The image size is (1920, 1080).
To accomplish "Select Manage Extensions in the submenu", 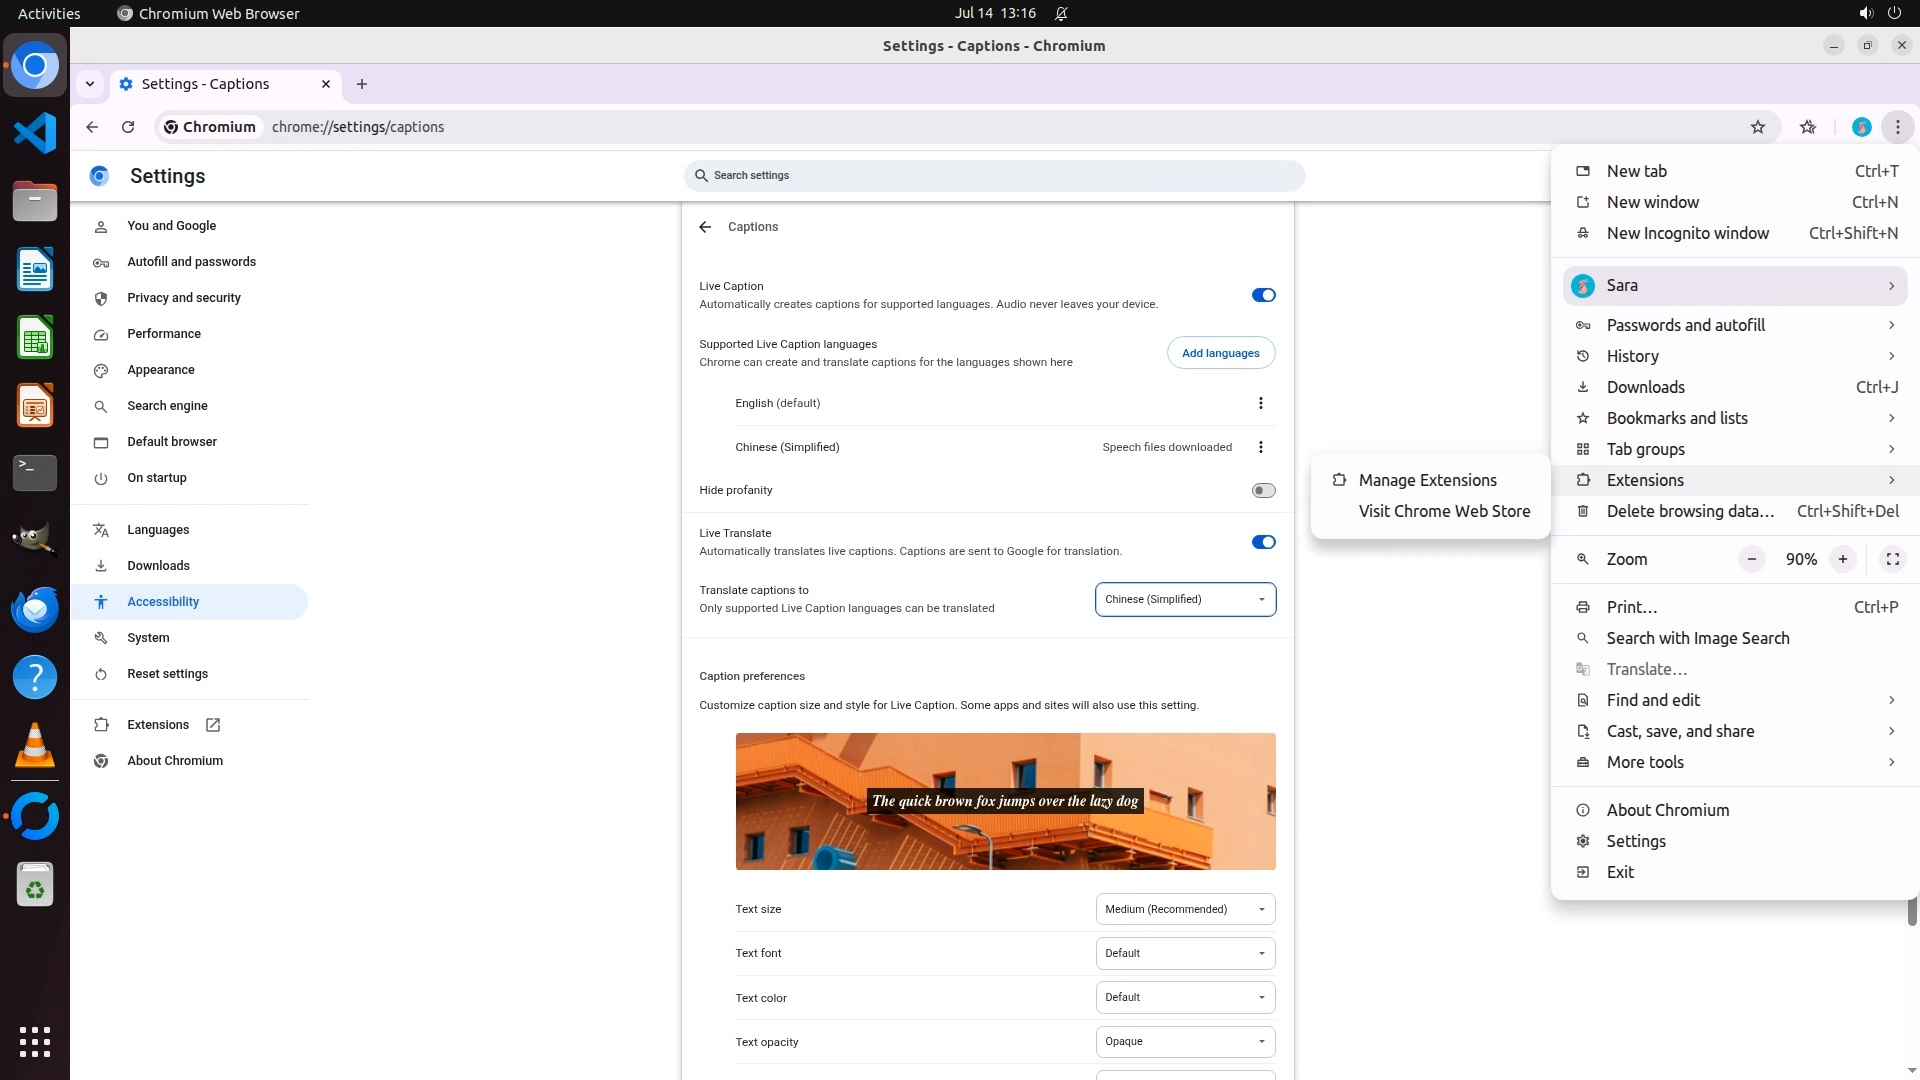I will tap(1427, 480).
